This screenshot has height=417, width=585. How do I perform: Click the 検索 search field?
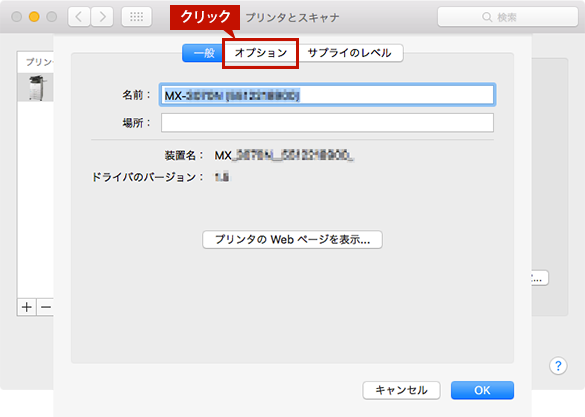[507, 17]
